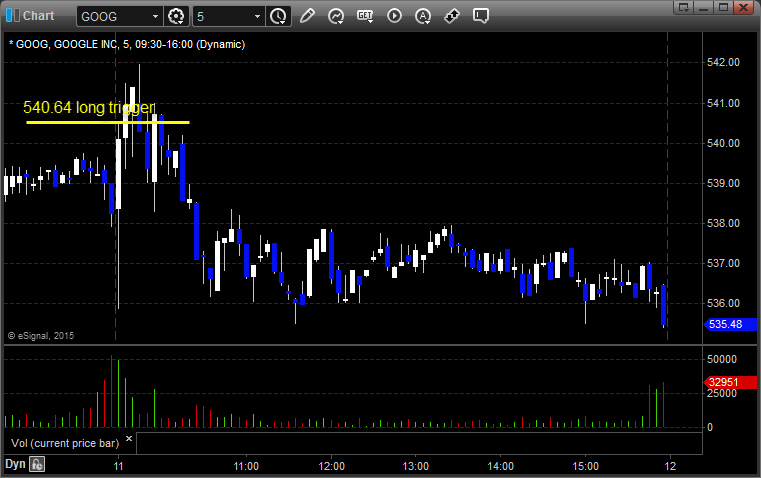Click the Vol (current price bar) label
Screen dimensions: 761x478
(65, 443)
